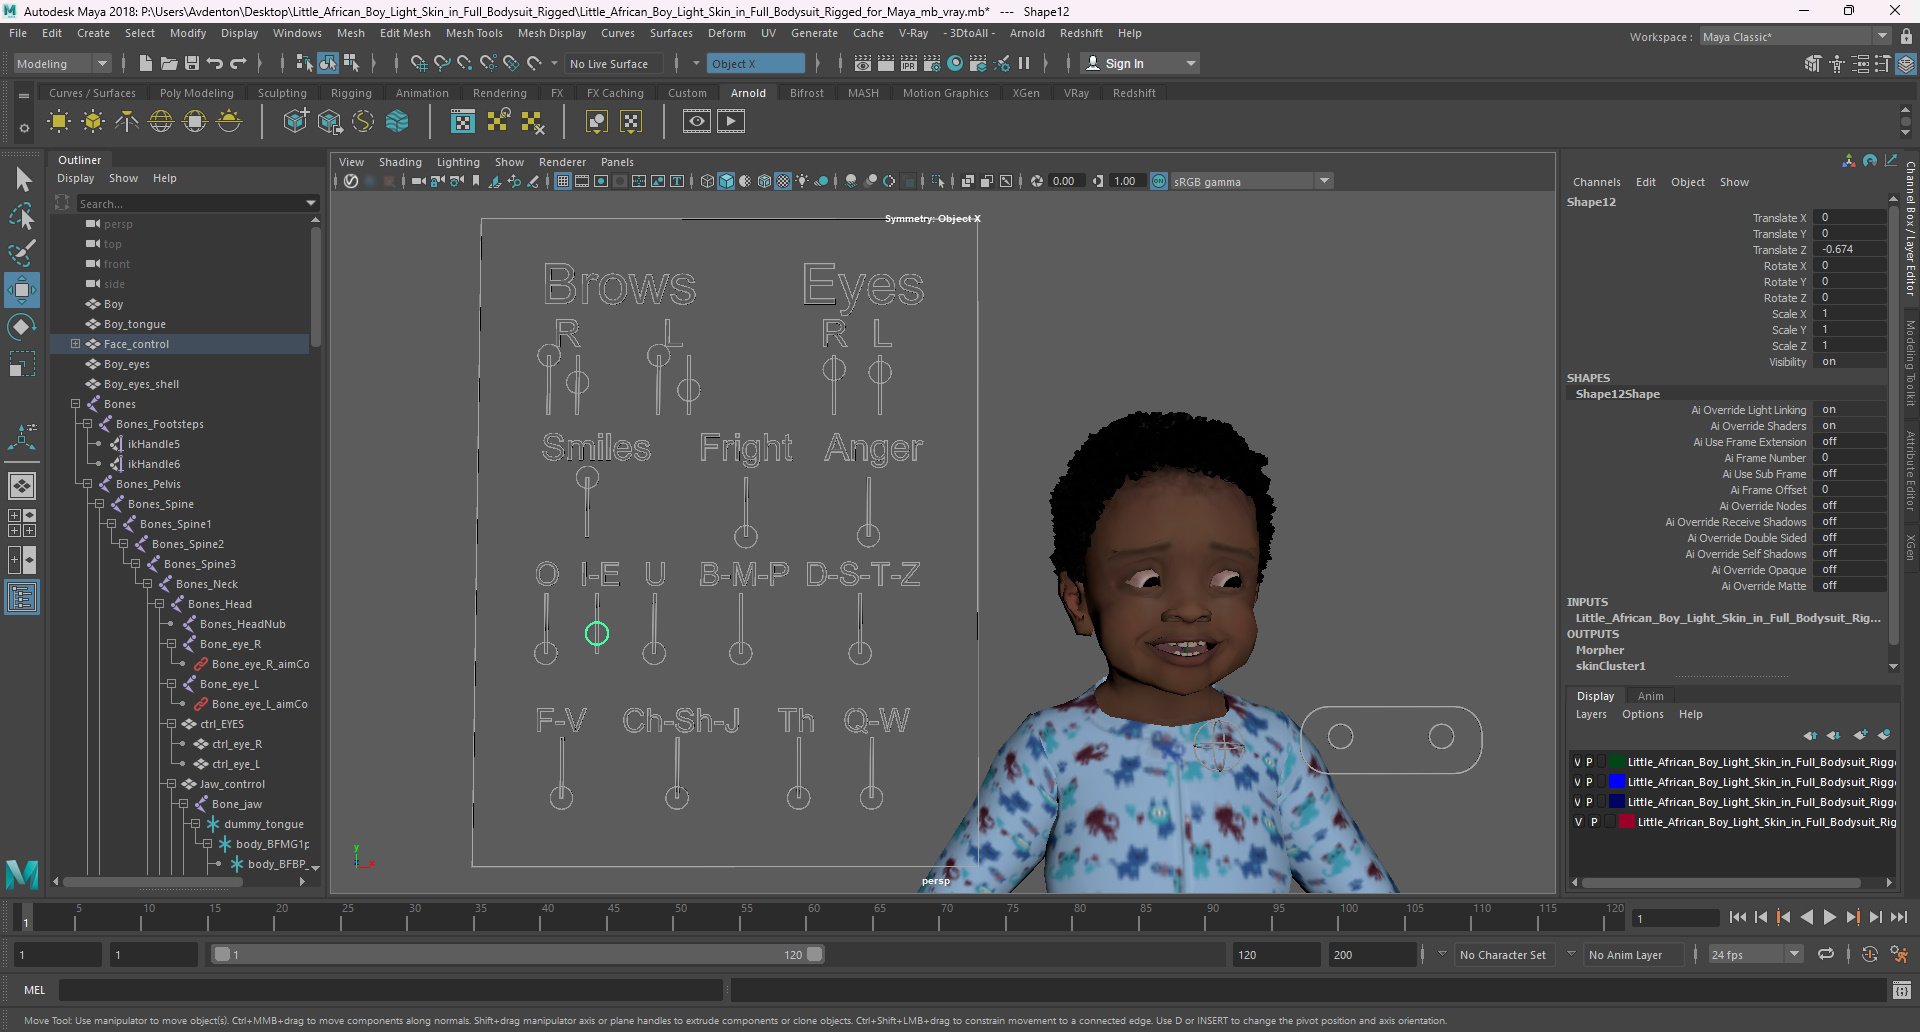
Task: Select the Arnold Area Light shelf icon
Action: tap(59, 122)
